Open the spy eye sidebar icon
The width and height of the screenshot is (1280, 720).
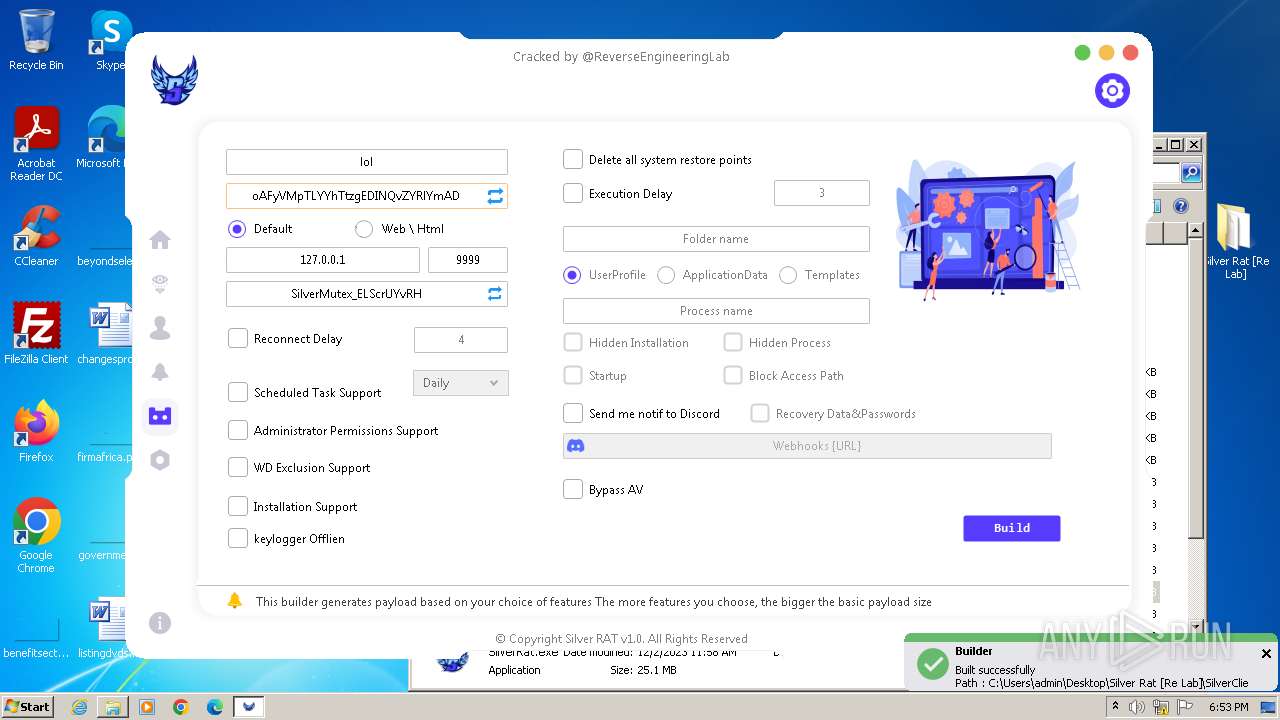point(160,284)
